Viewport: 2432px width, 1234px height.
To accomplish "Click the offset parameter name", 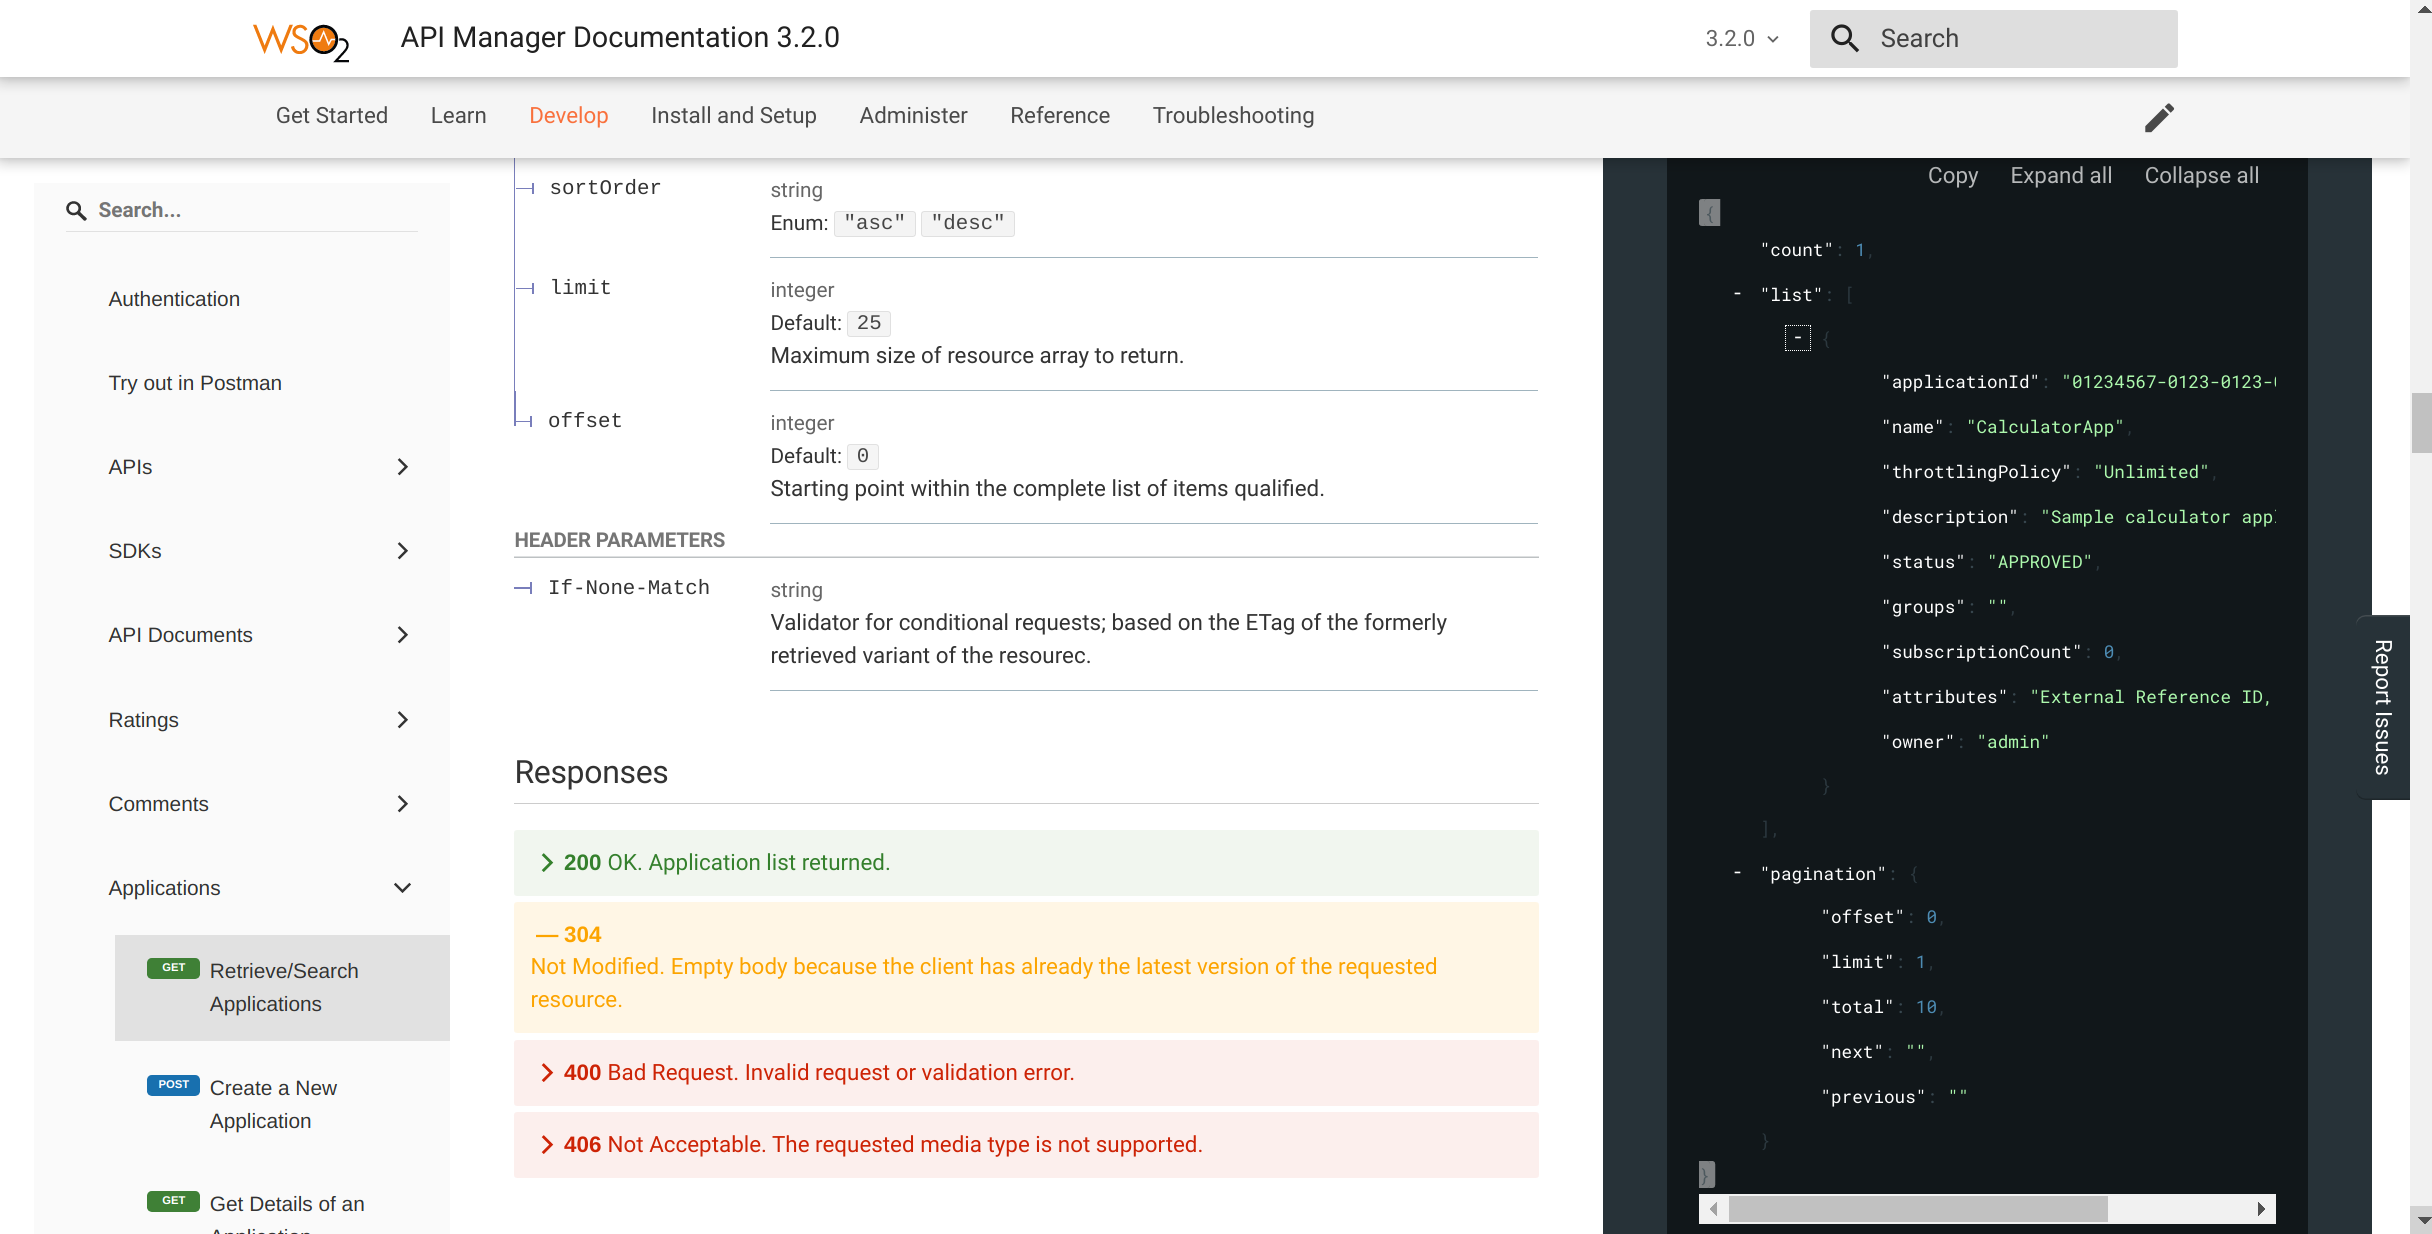I will (x=585, y=421).
